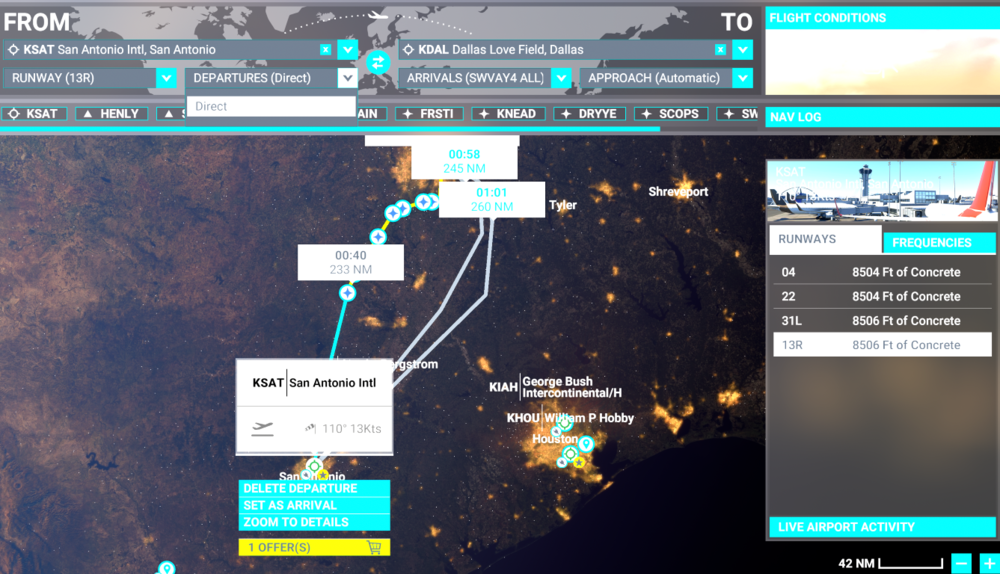The image size is (1000, 574).
Task: Clear the KSAT departure airport field
Action: (x=325, y=50)
